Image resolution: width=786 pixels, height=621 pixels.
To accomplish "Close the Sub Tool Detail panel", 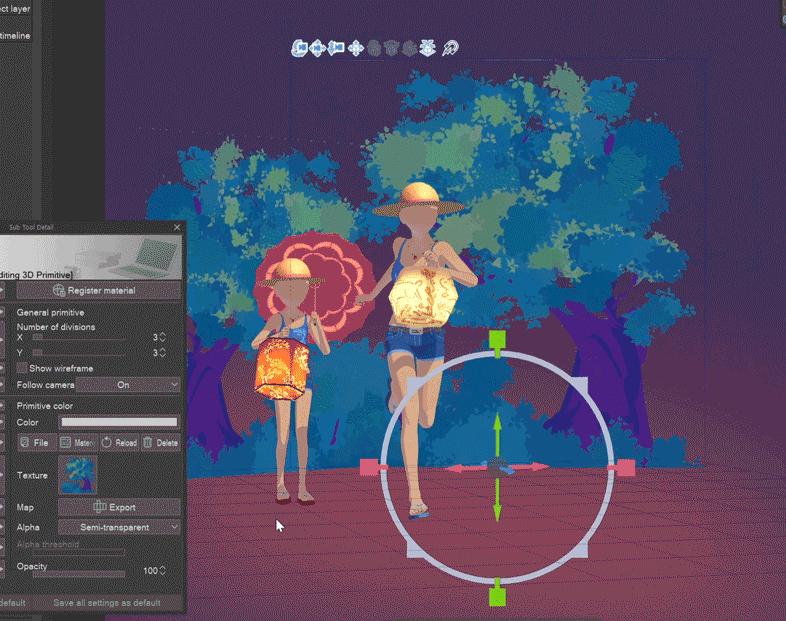I will [177, 227].
